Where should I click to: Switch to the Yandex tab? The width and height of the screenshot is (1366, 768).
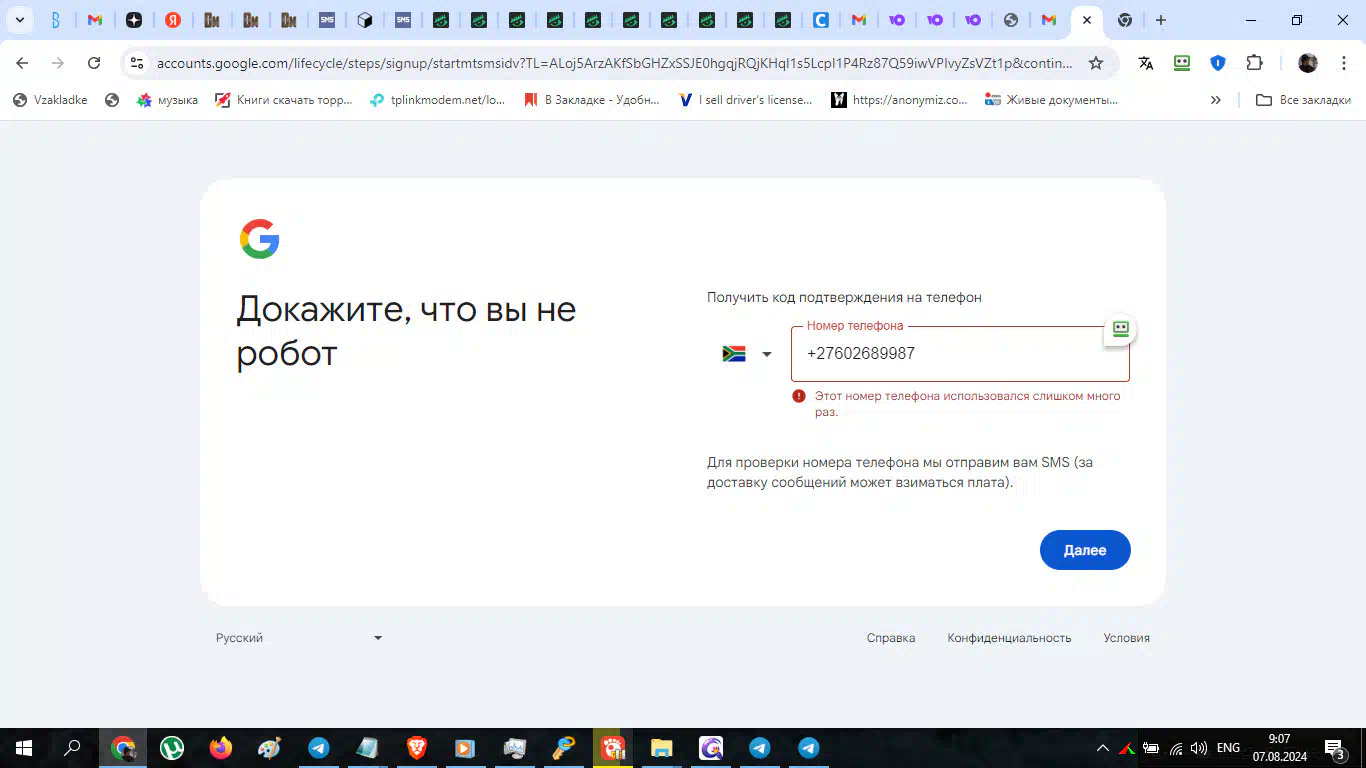[172, 20]
